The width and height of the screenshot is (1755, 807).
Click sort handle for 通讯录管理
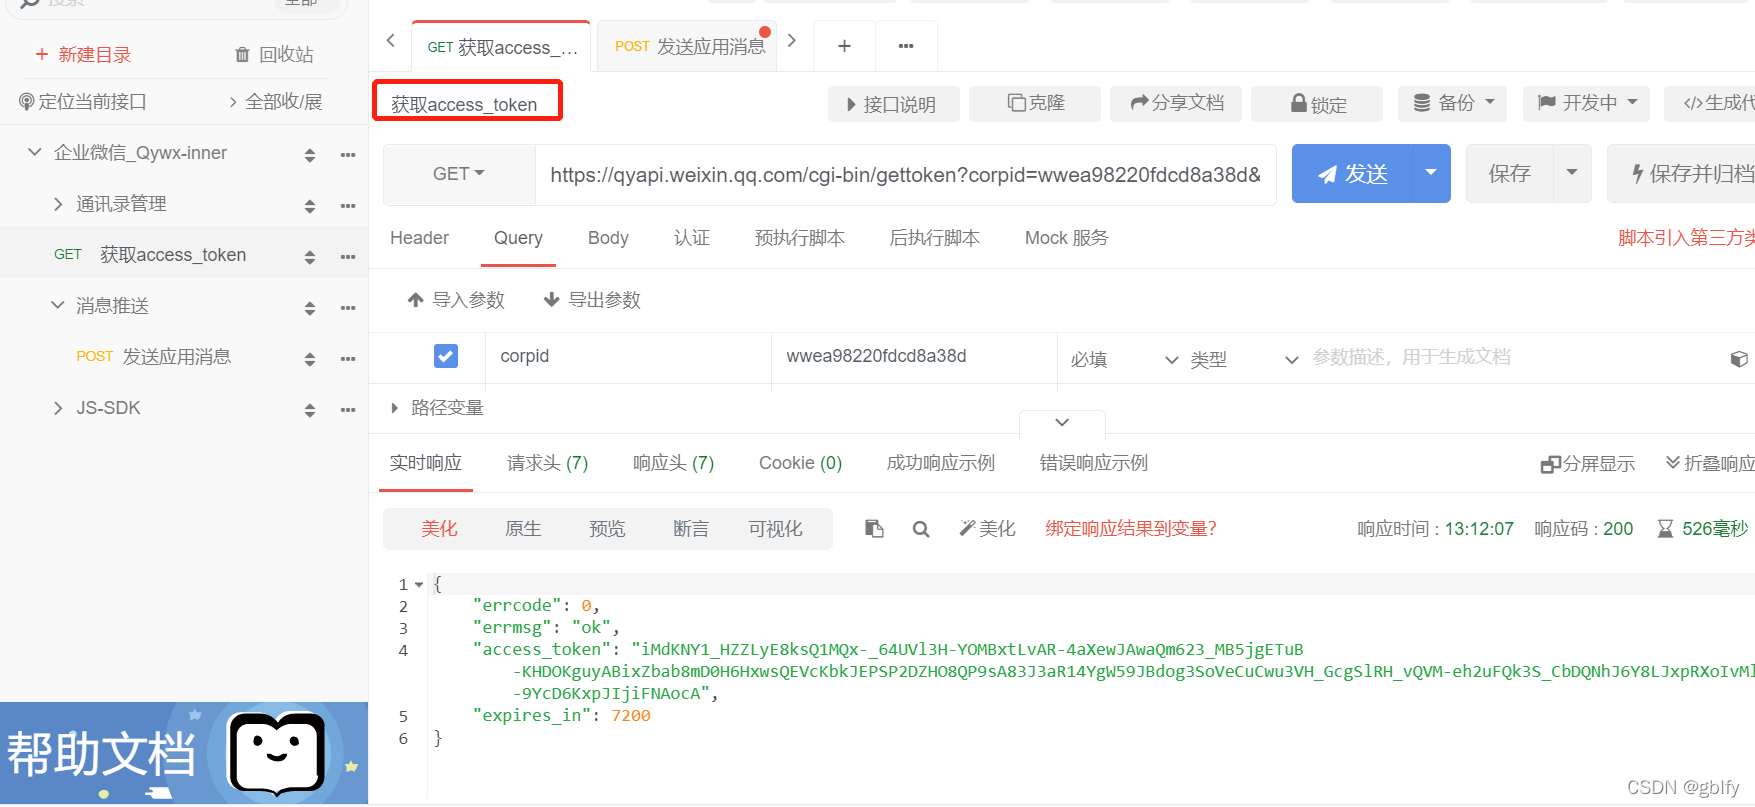pos(310,206)
